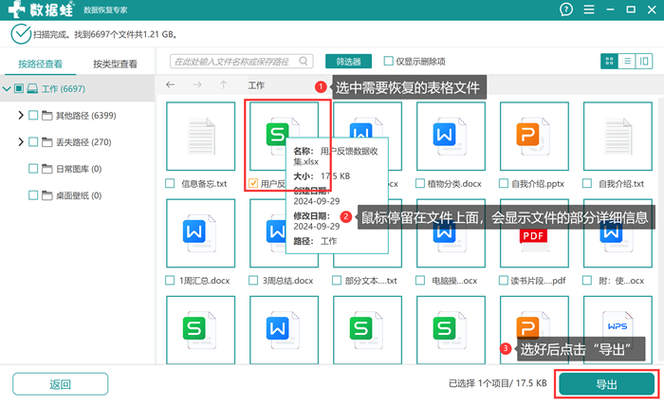This screenshot has height=406, width=664.
Task: Select the WPS file thumbnail in bottom row
Action: tap(617, 330)
